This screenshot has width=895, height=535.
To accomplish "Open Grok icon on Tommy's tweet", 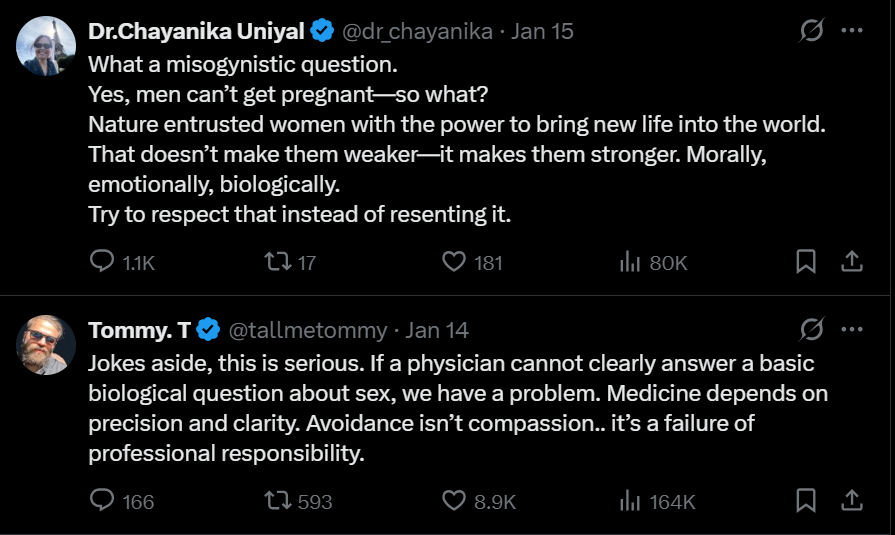I will 812,329.
